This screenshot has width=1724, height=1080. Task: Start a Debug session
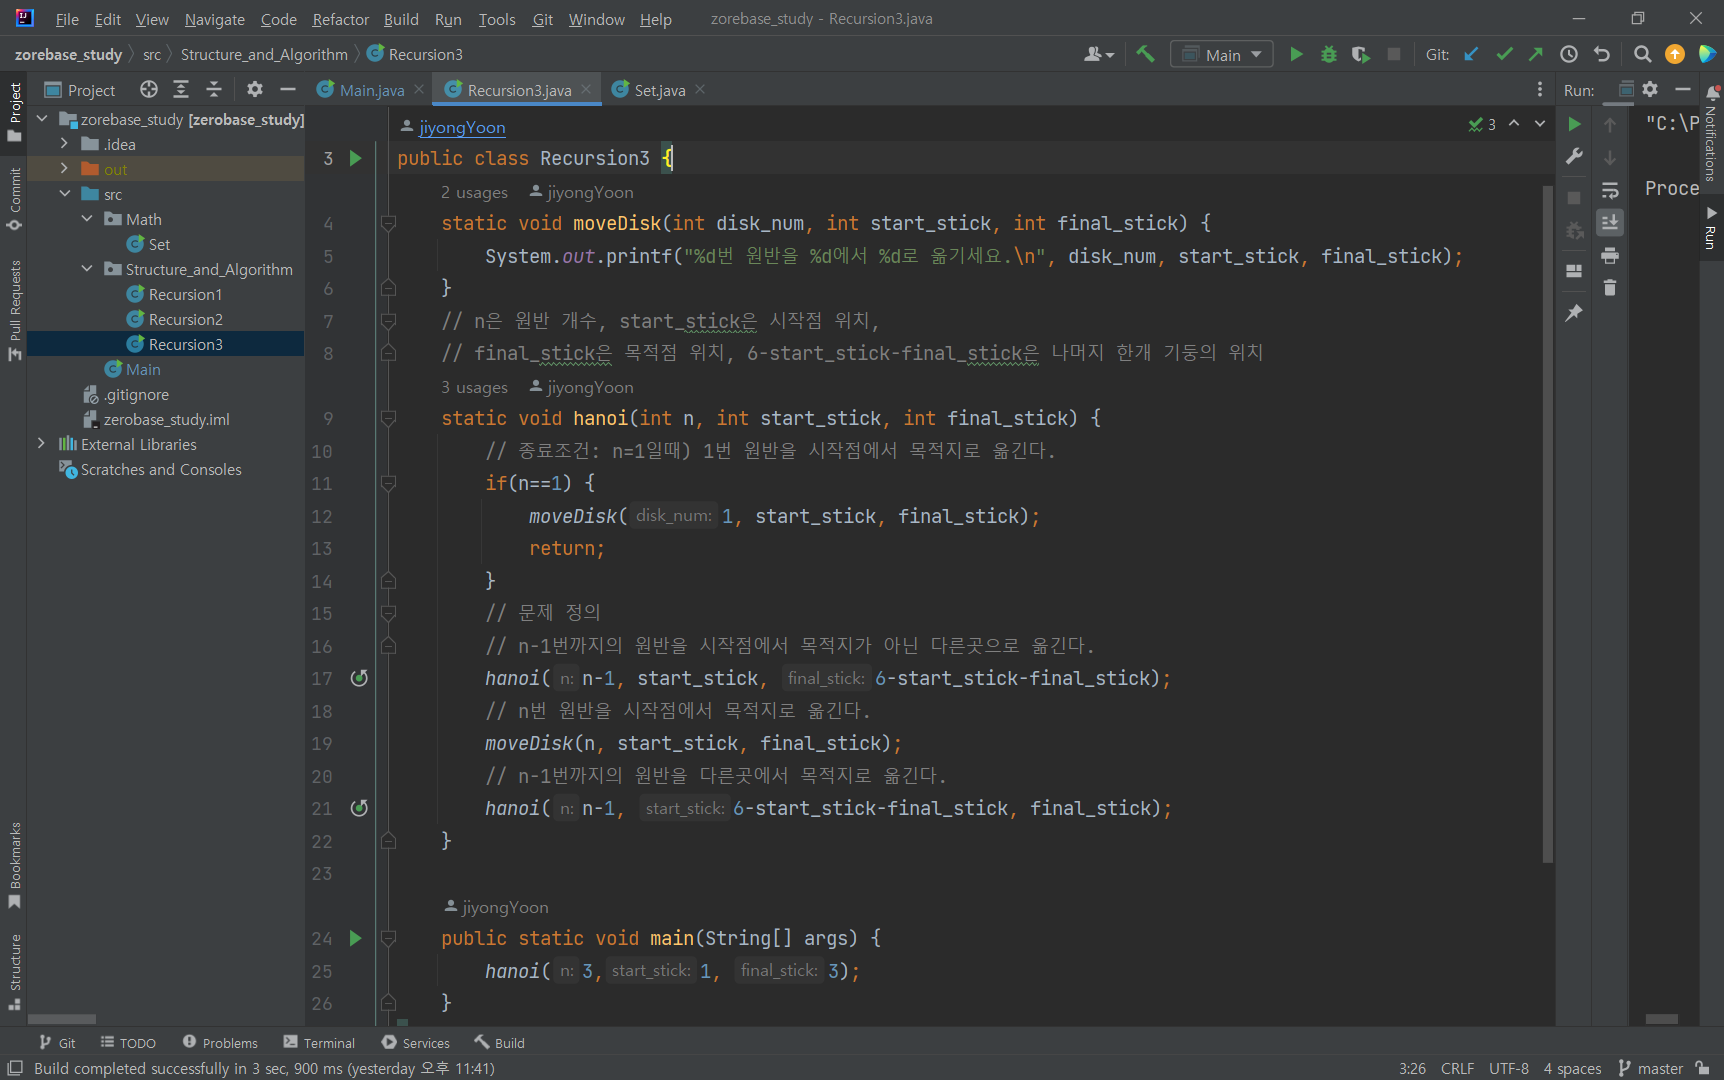coord(1328,54)
